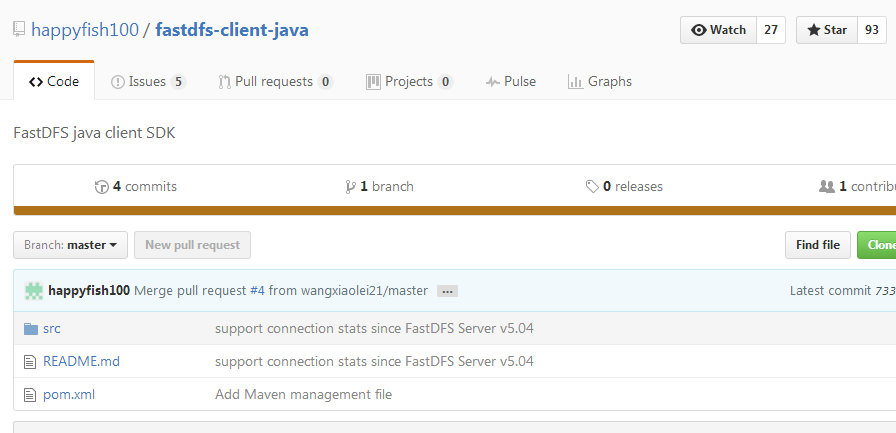Watch the repository

click(x=718, y=30)
